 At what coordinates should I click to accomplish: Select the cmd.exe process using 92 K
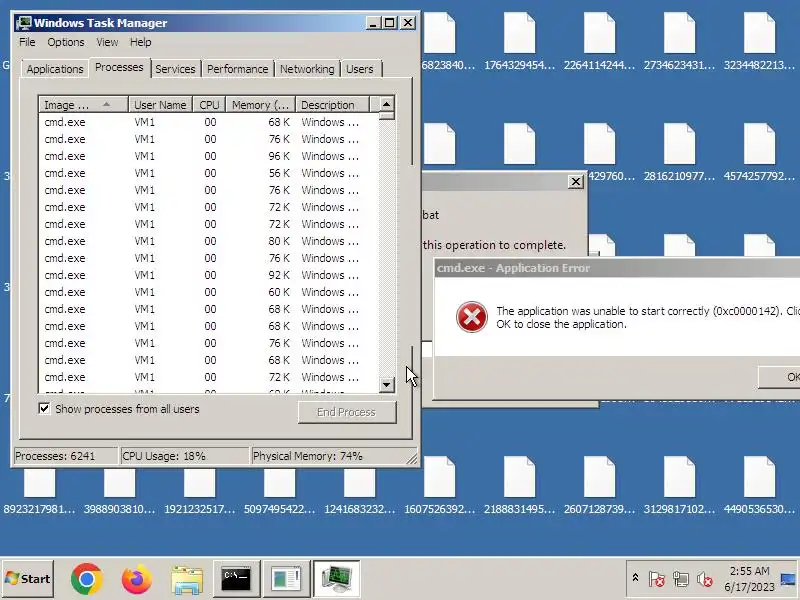coord(208,275)
